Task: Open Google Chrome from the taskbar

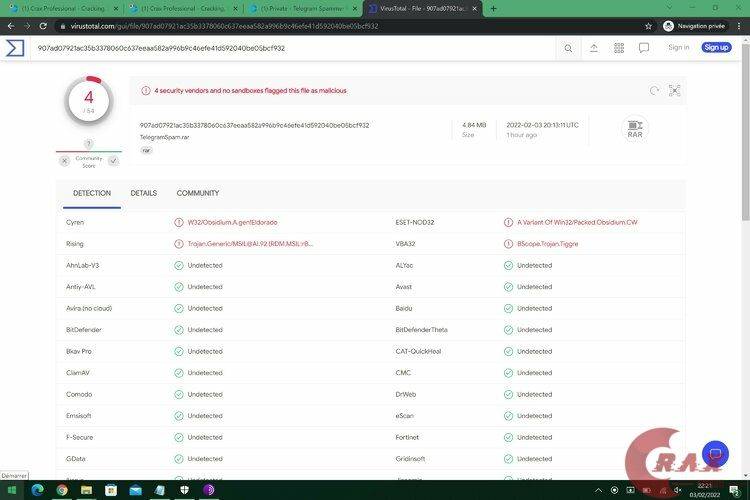Action: 62,489
